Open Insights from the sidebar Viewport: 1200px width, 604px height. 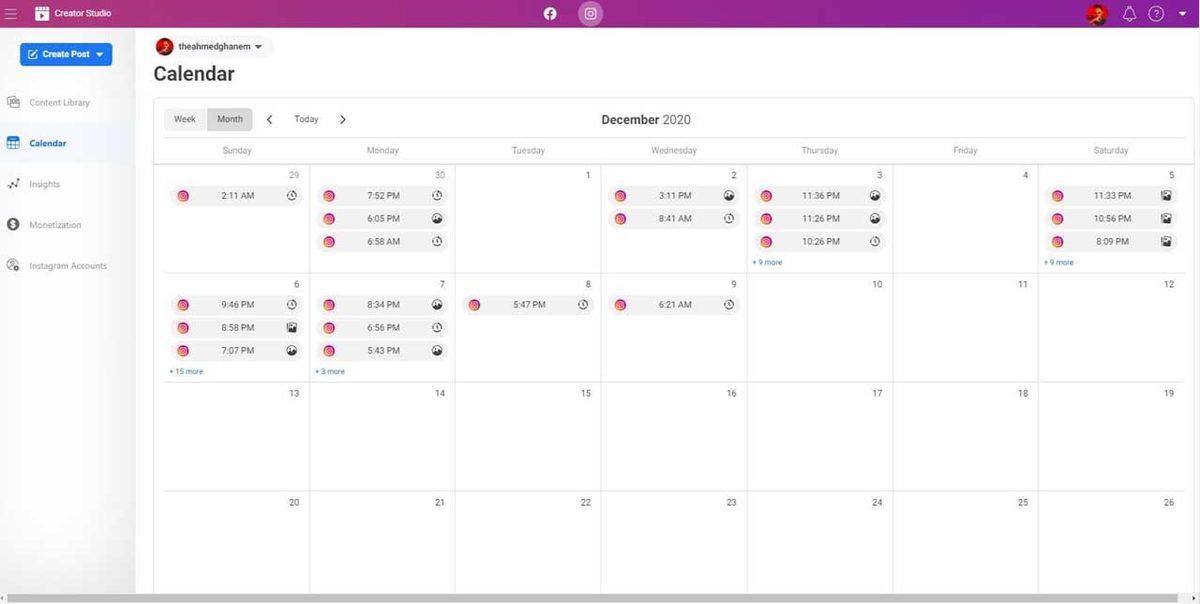tap(44, 184)
